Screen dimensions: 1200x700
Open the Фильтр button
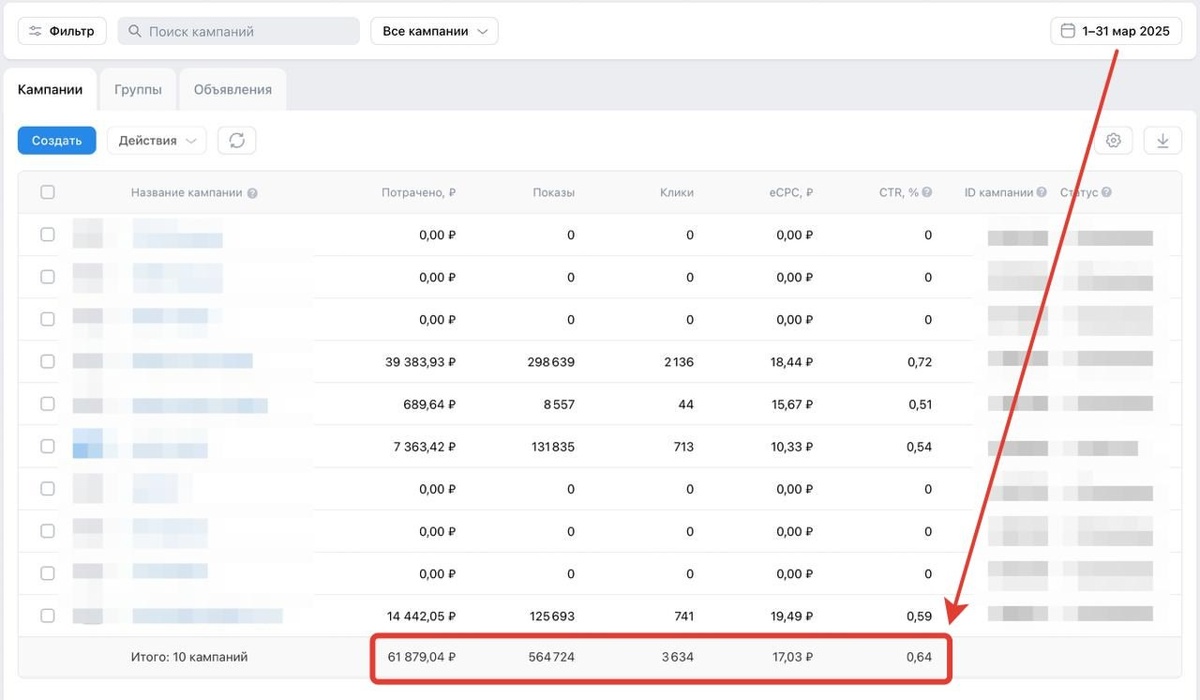pyautogui.click(x=62, y=31)
